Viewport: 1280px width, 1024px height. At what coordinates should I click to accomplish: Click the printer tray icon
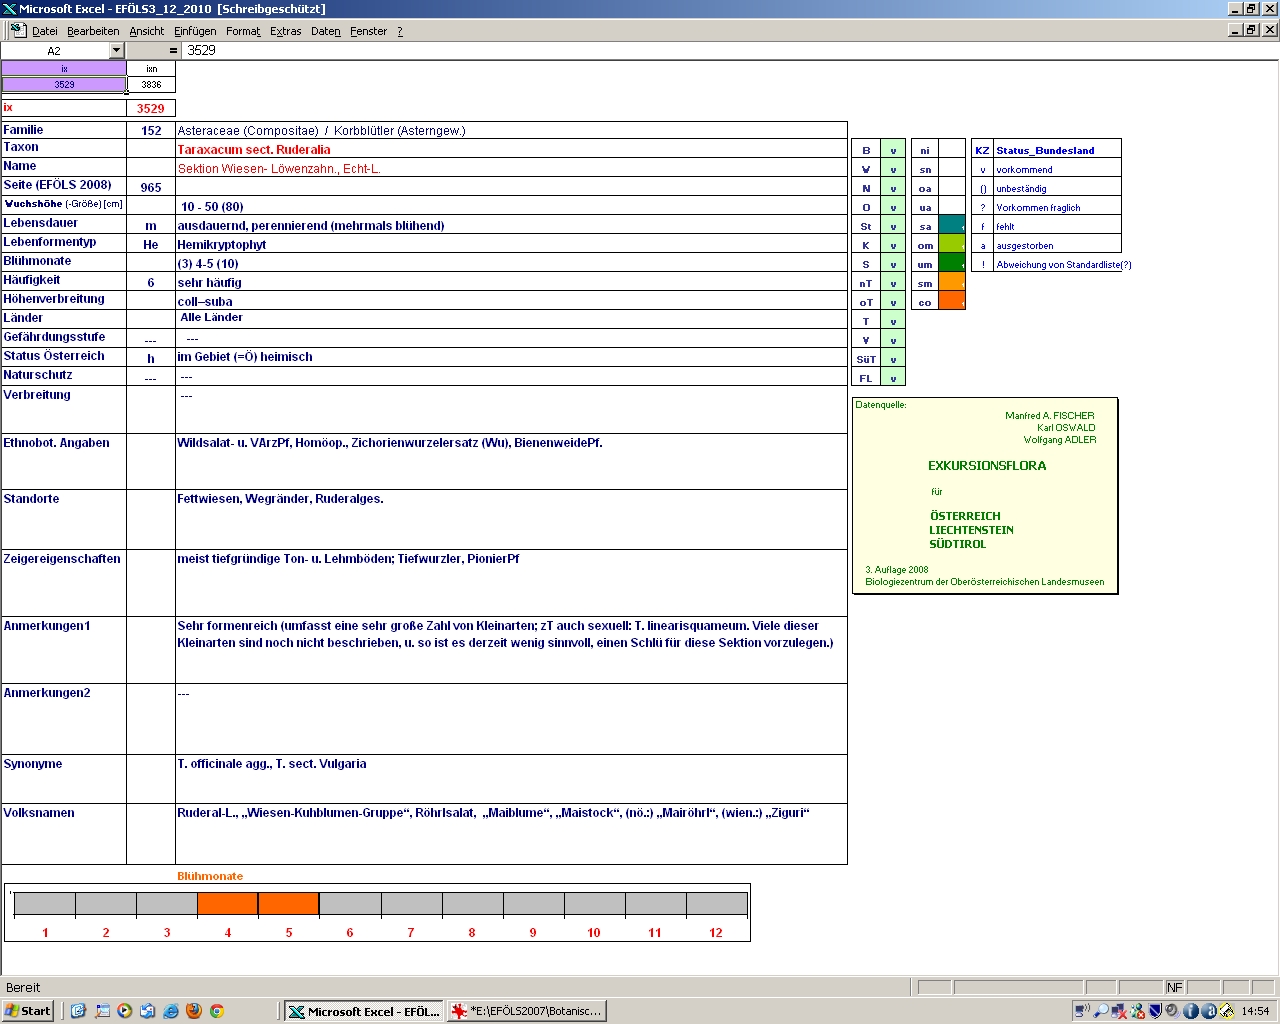pos(1226,1011)
